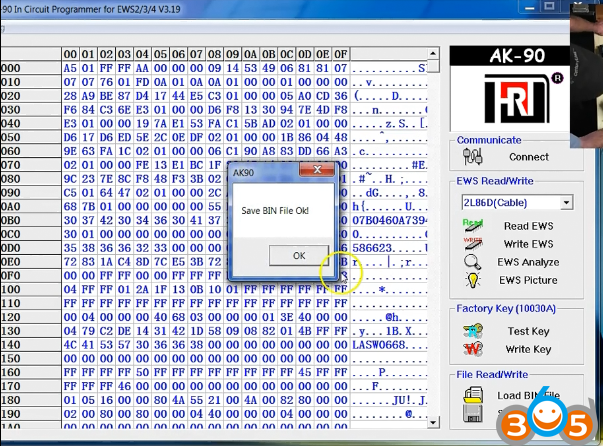603x446 pixels.
Task: Select the 7B cell in row 0A0
Action: click(88, 206)
